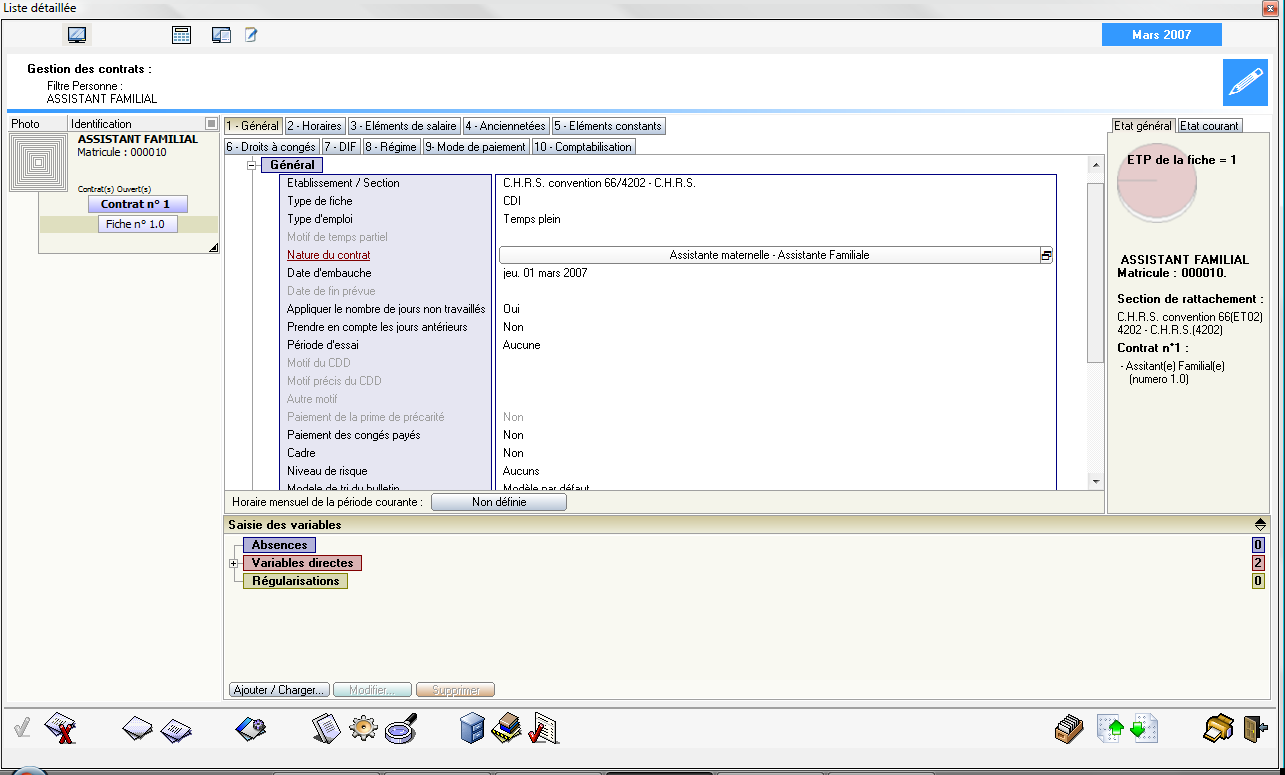
Task: Select the Absences tree item
Action: (279, 545)
